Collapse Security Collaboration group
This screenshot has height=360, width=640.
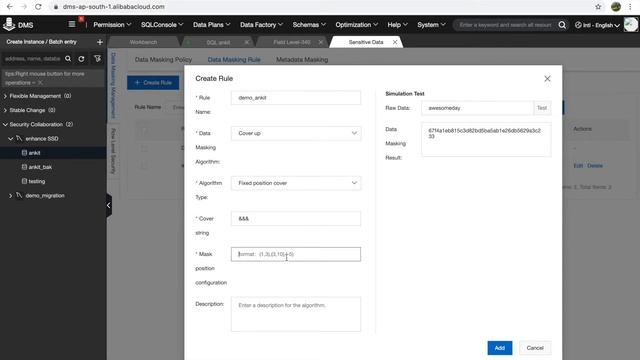pos(5,124)
